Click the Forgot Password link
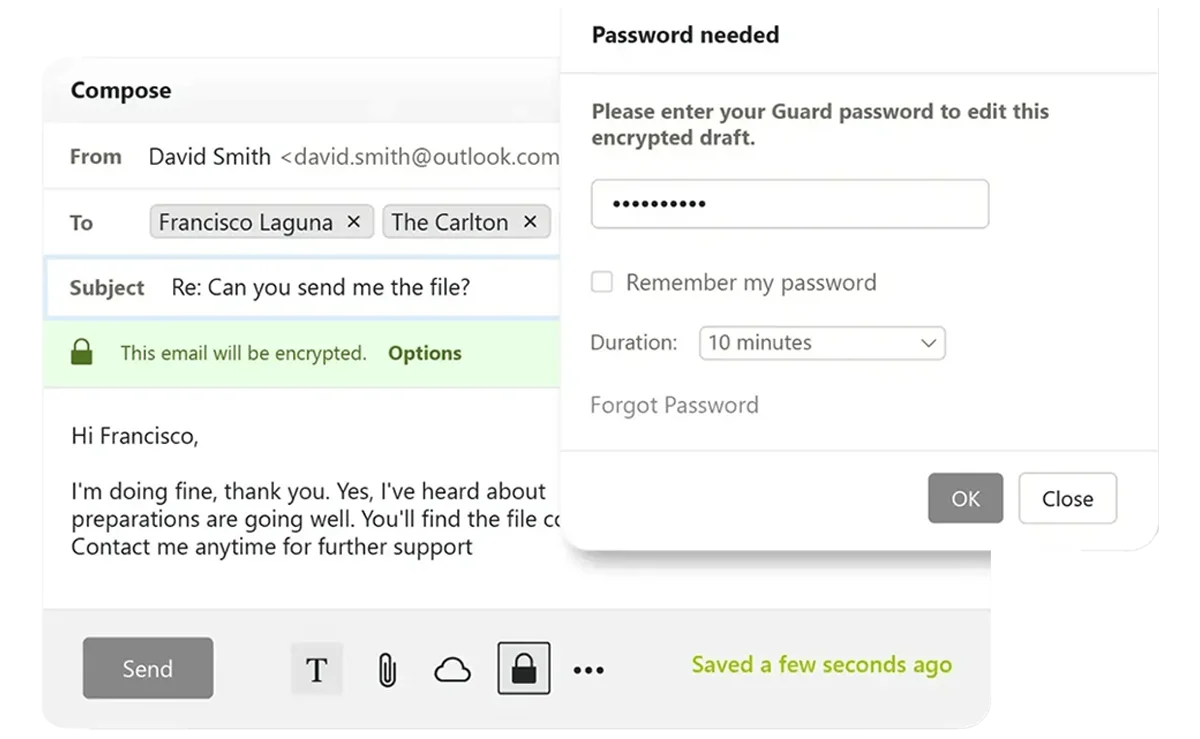Screen dimensions: 1200x739 (674, 405)
